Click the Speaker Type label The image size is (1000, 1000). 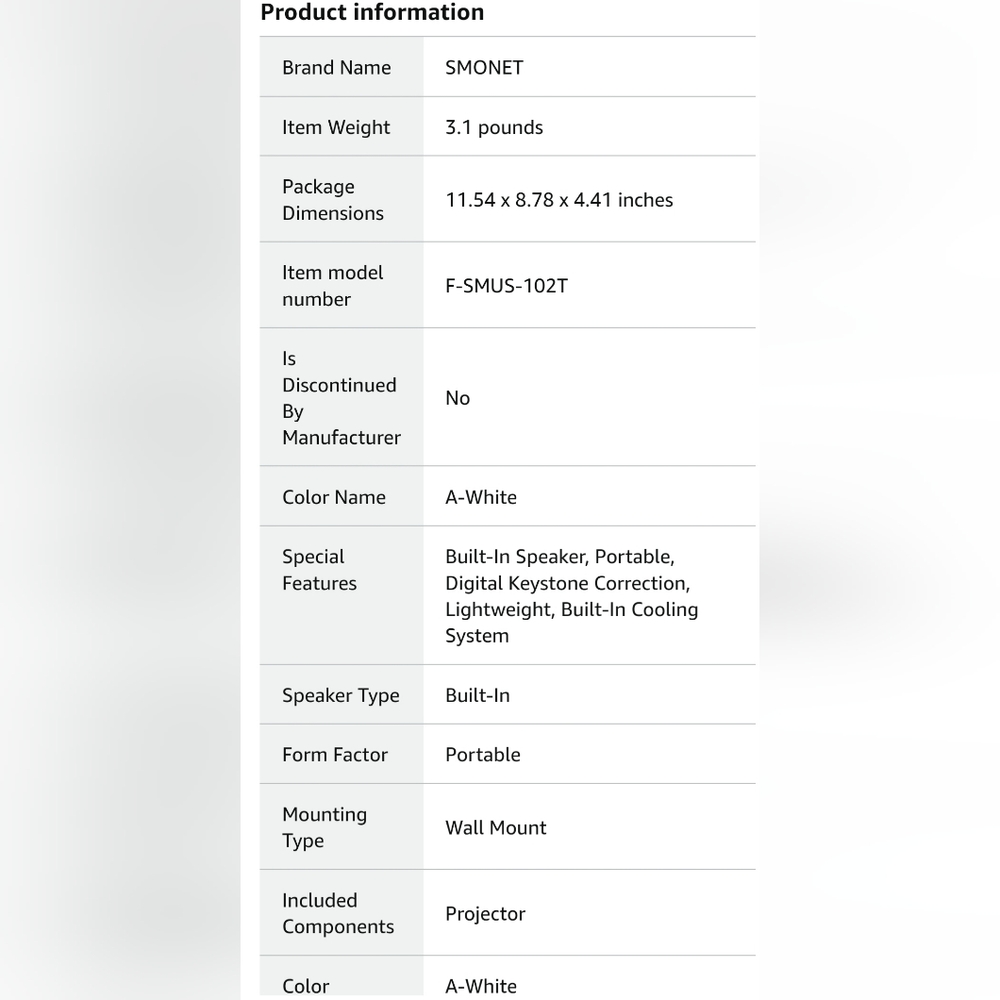pyautogui.click(x=341, y=695)
